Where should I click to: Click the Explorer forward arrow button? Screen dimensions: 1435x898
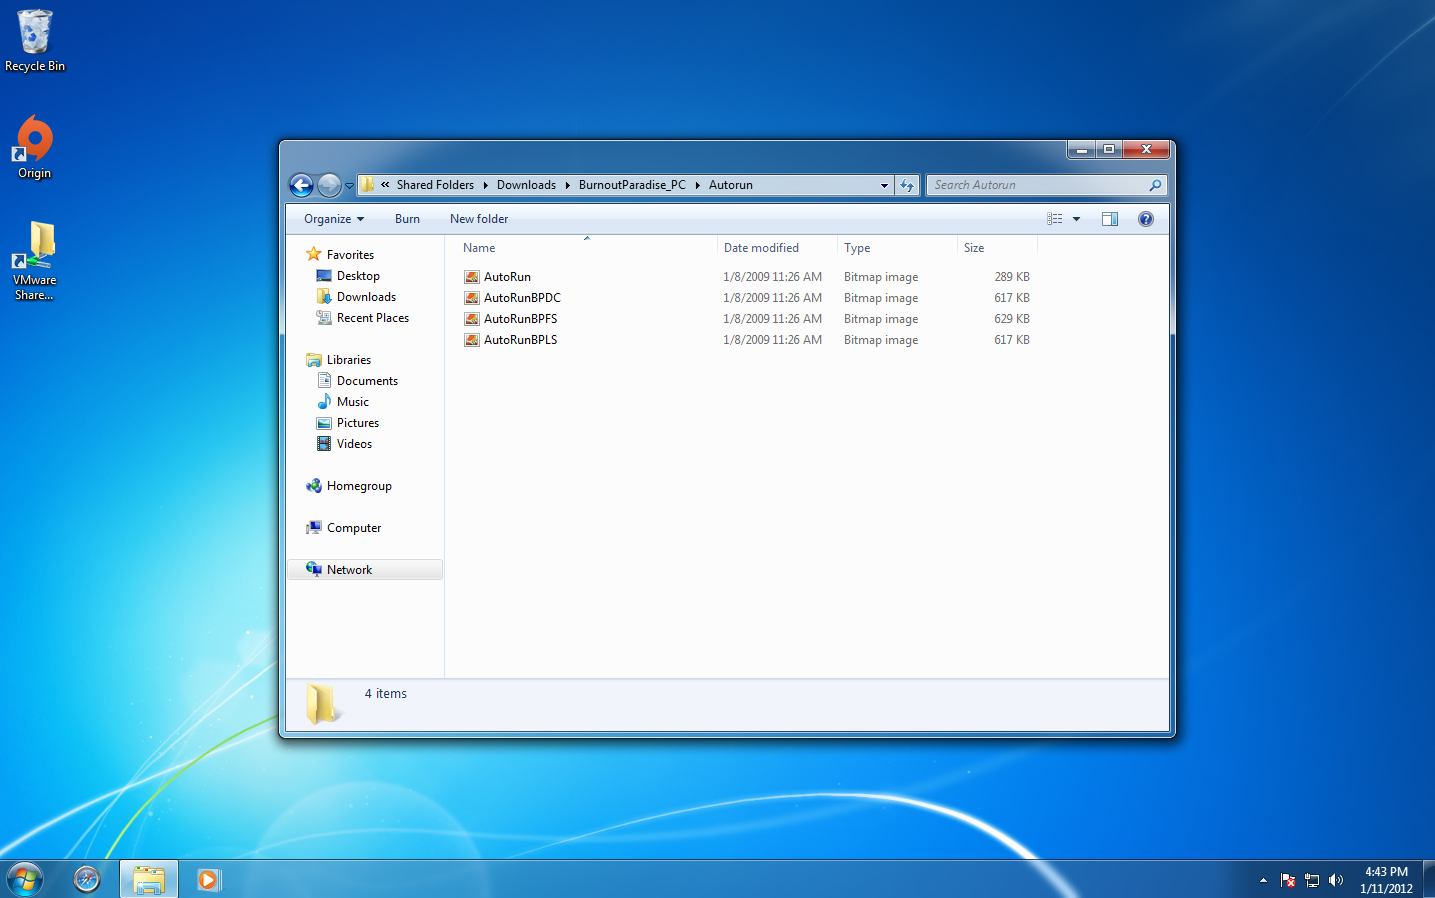coord(328,185)
